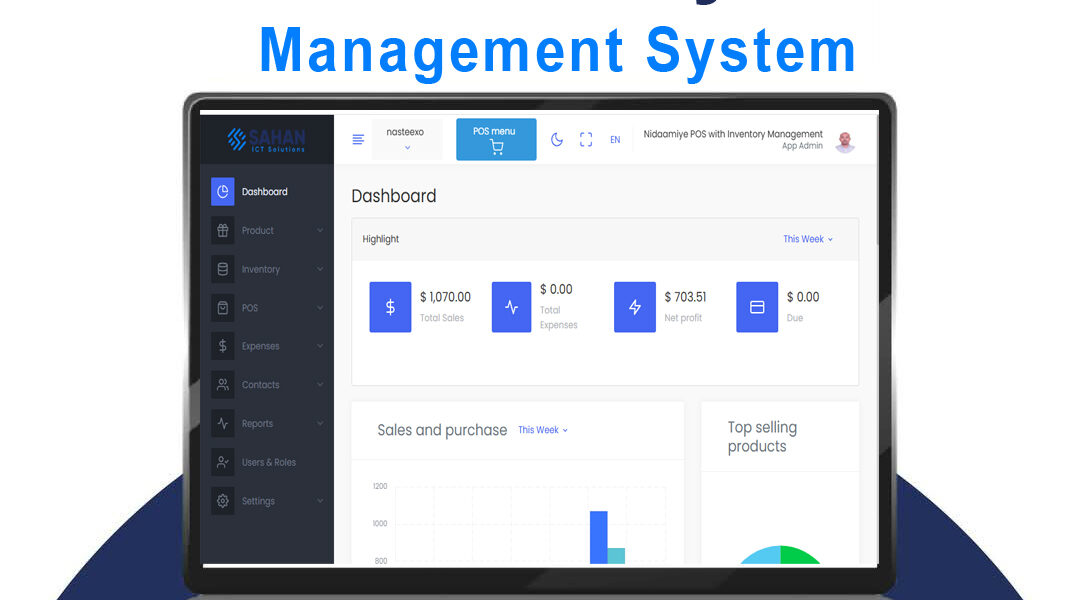Expand the Inventory menu chevron
The width and height of the screenshot is (1080, 600).
coord(320,269)
